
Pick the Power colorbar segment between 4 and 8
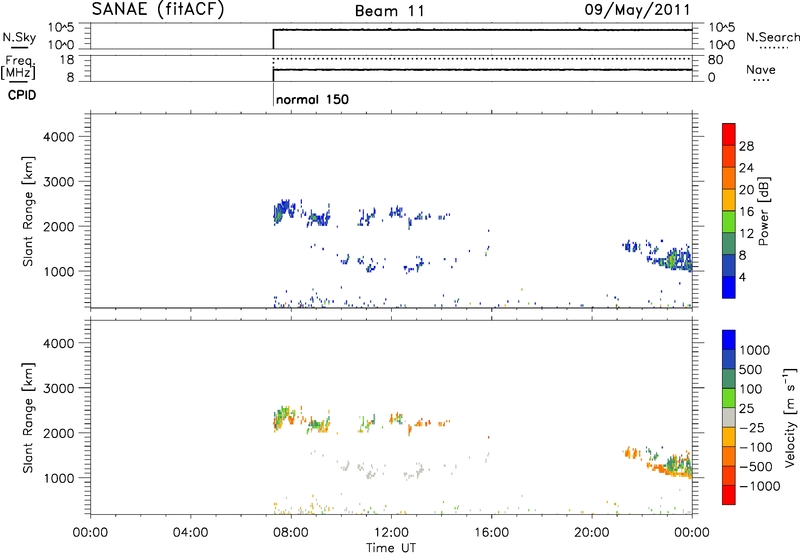(729, 265)
